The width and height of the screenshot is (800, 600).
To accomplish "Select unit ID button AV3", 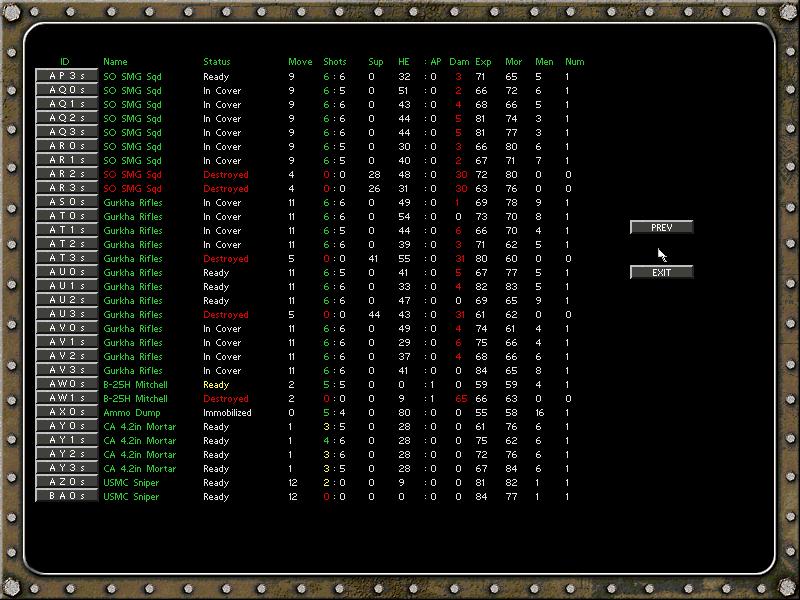I will tap(66, 370).
